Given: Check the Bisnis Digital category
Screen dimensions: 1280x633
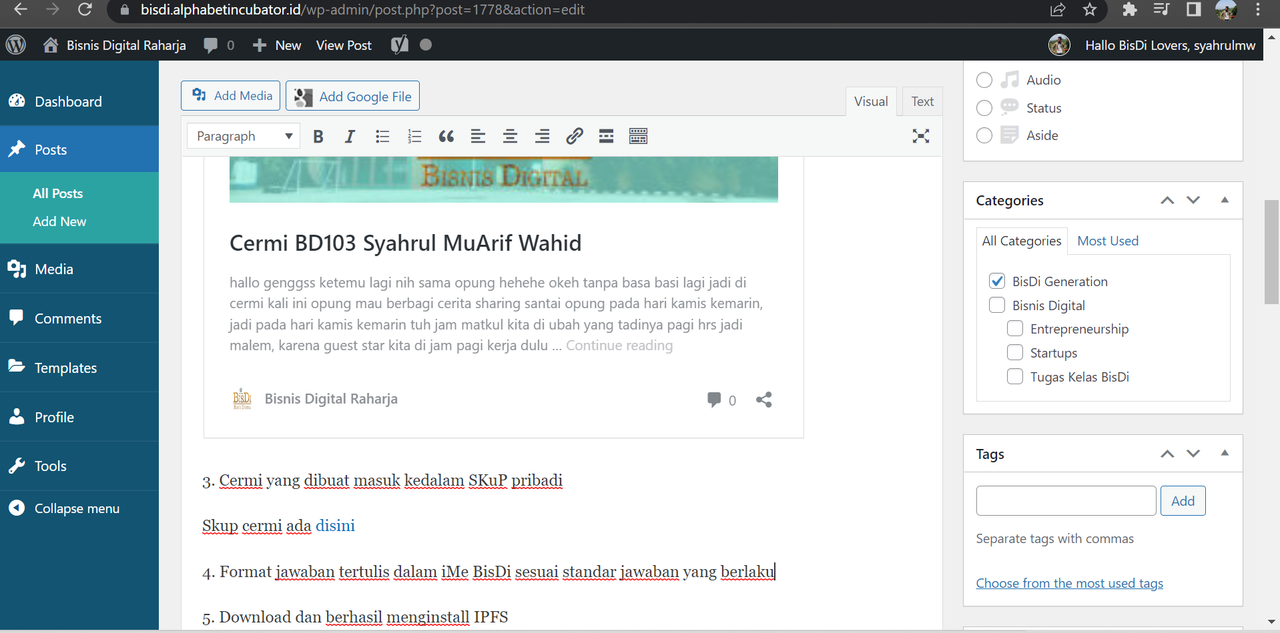Looking at the screenshot, I should (997, 305).
